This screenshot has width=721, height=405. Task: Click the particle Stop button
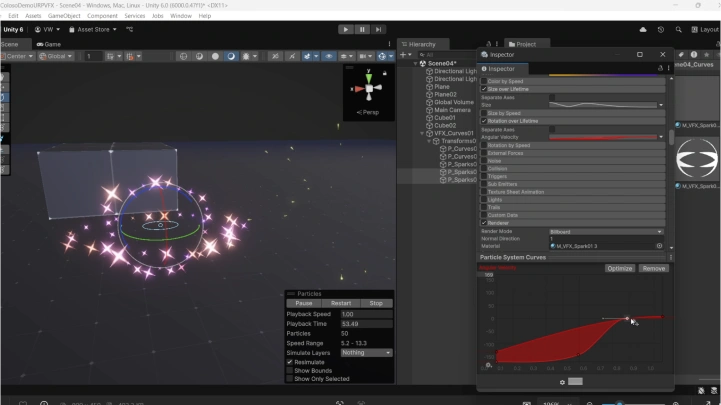(x=376, y=303)
